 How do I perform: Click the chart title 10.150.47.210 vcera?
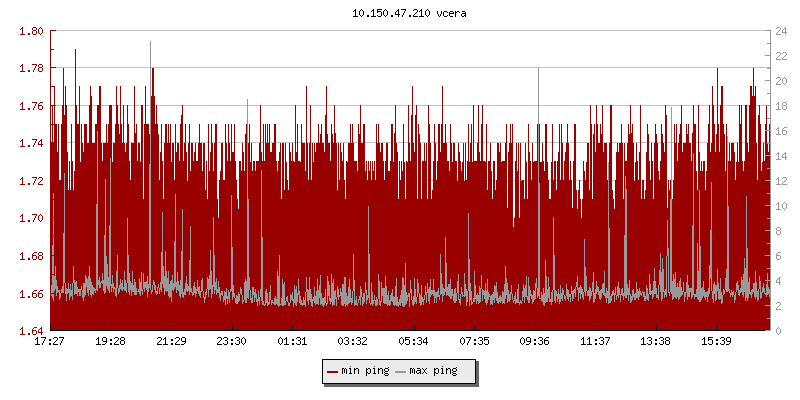400,13
